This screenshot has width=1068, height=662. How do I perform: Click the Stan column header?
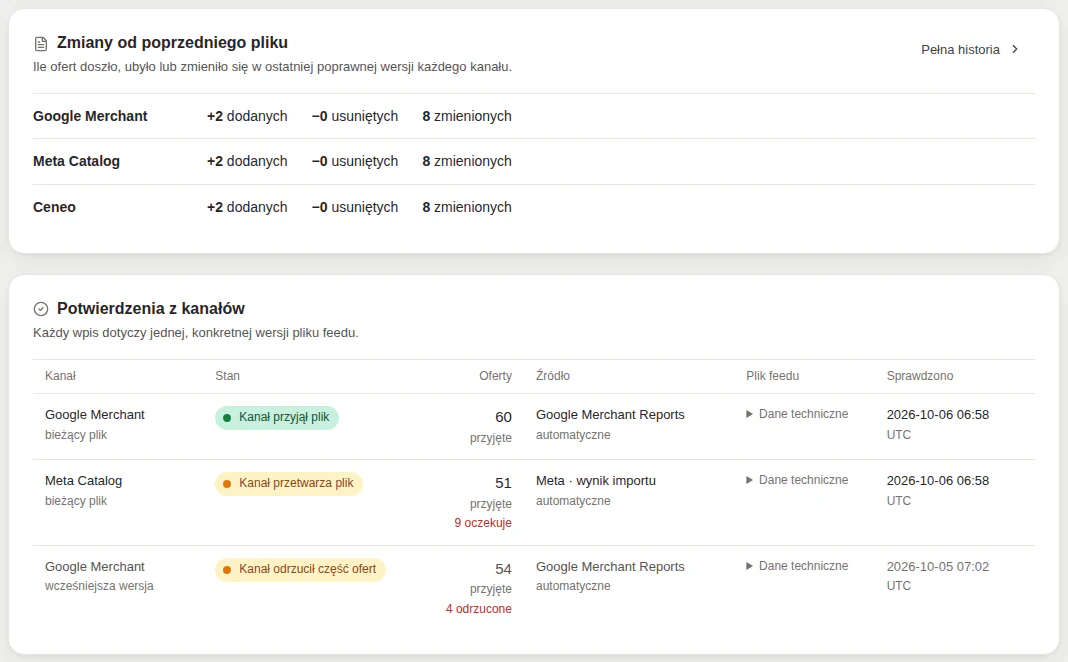coord(227,376)
